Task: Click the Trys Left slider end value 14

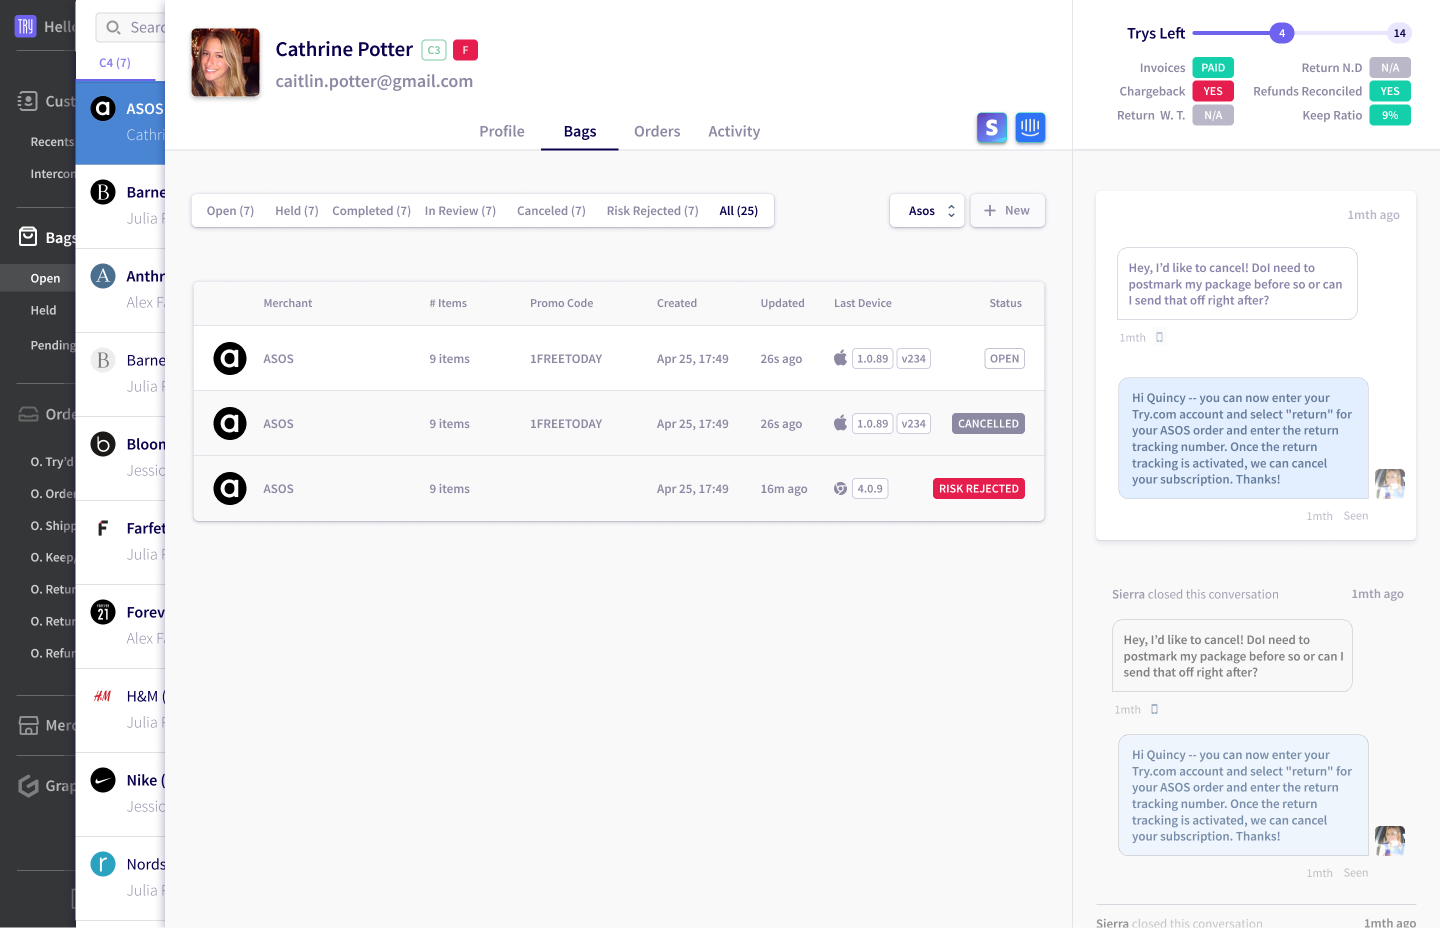Action: 1400,33
